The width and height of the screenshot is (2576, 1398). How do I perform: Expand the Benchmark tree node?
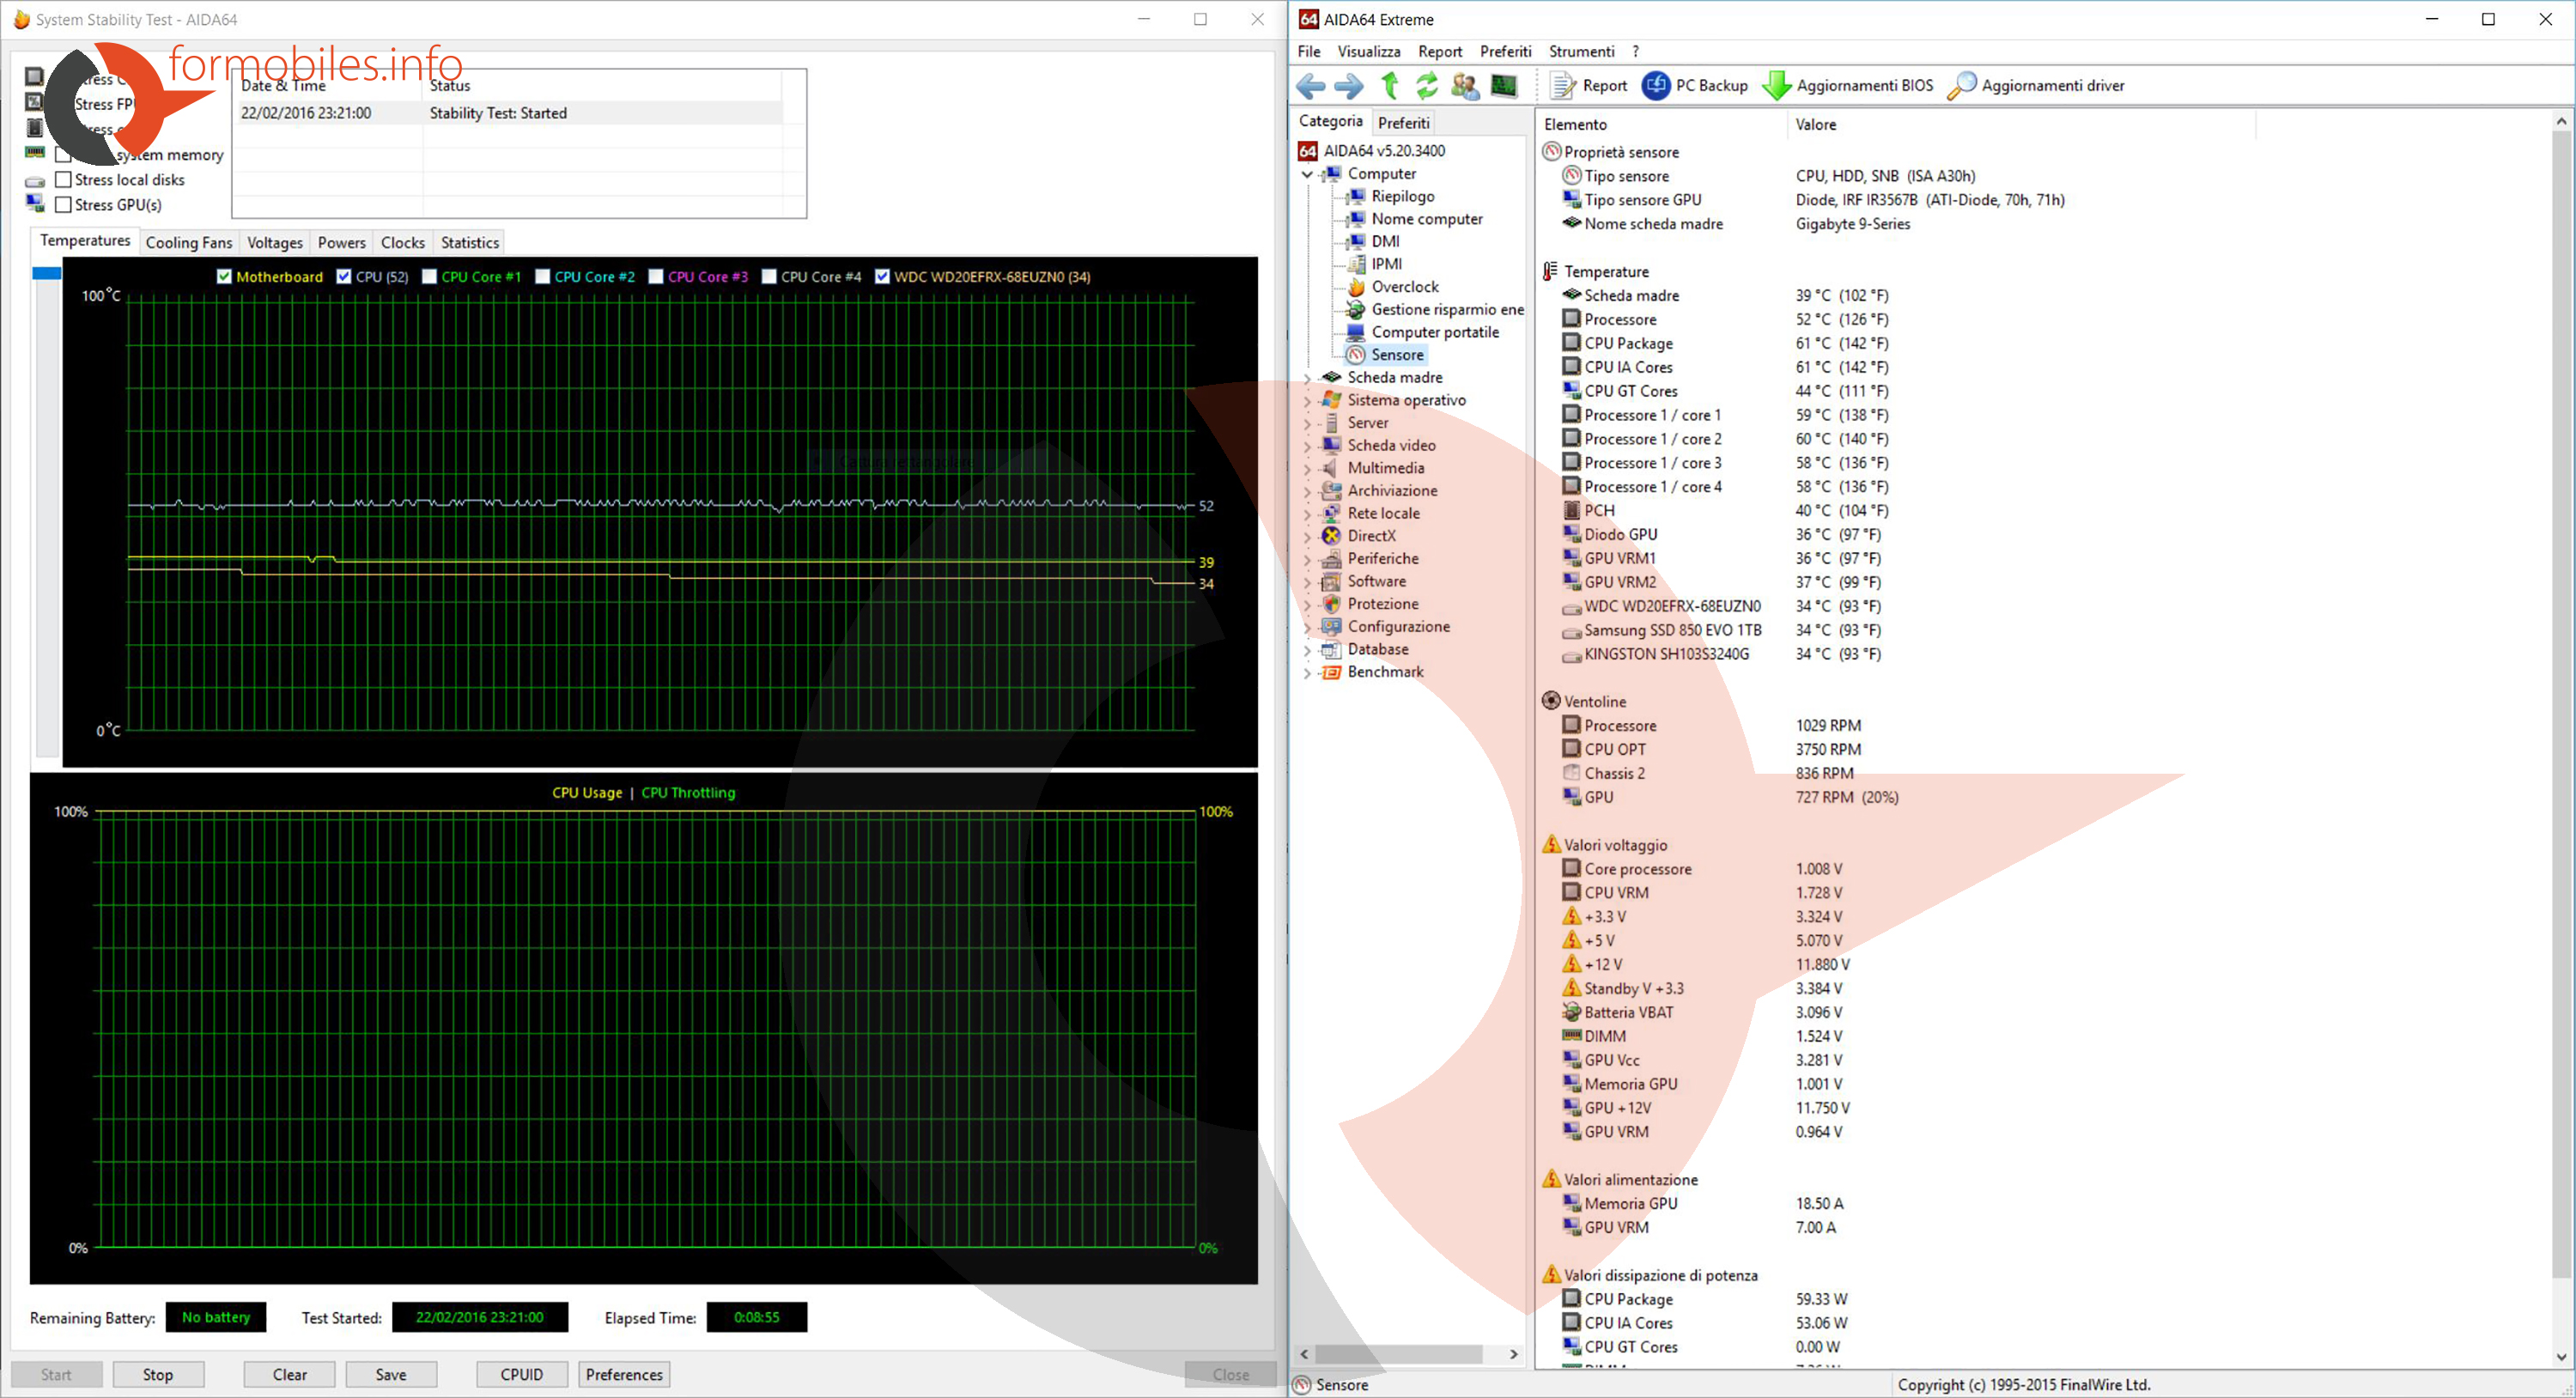pos(1307,673)
